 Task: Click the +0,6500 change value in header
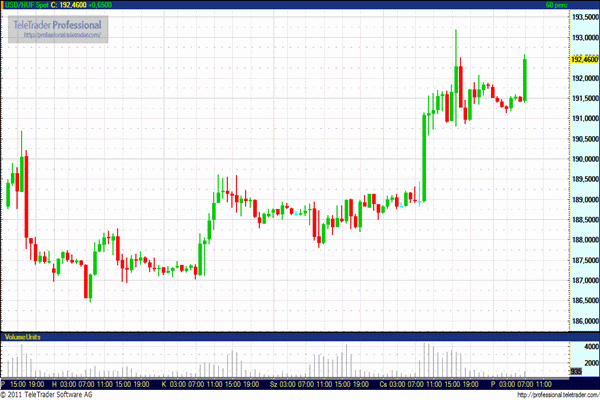100,5
